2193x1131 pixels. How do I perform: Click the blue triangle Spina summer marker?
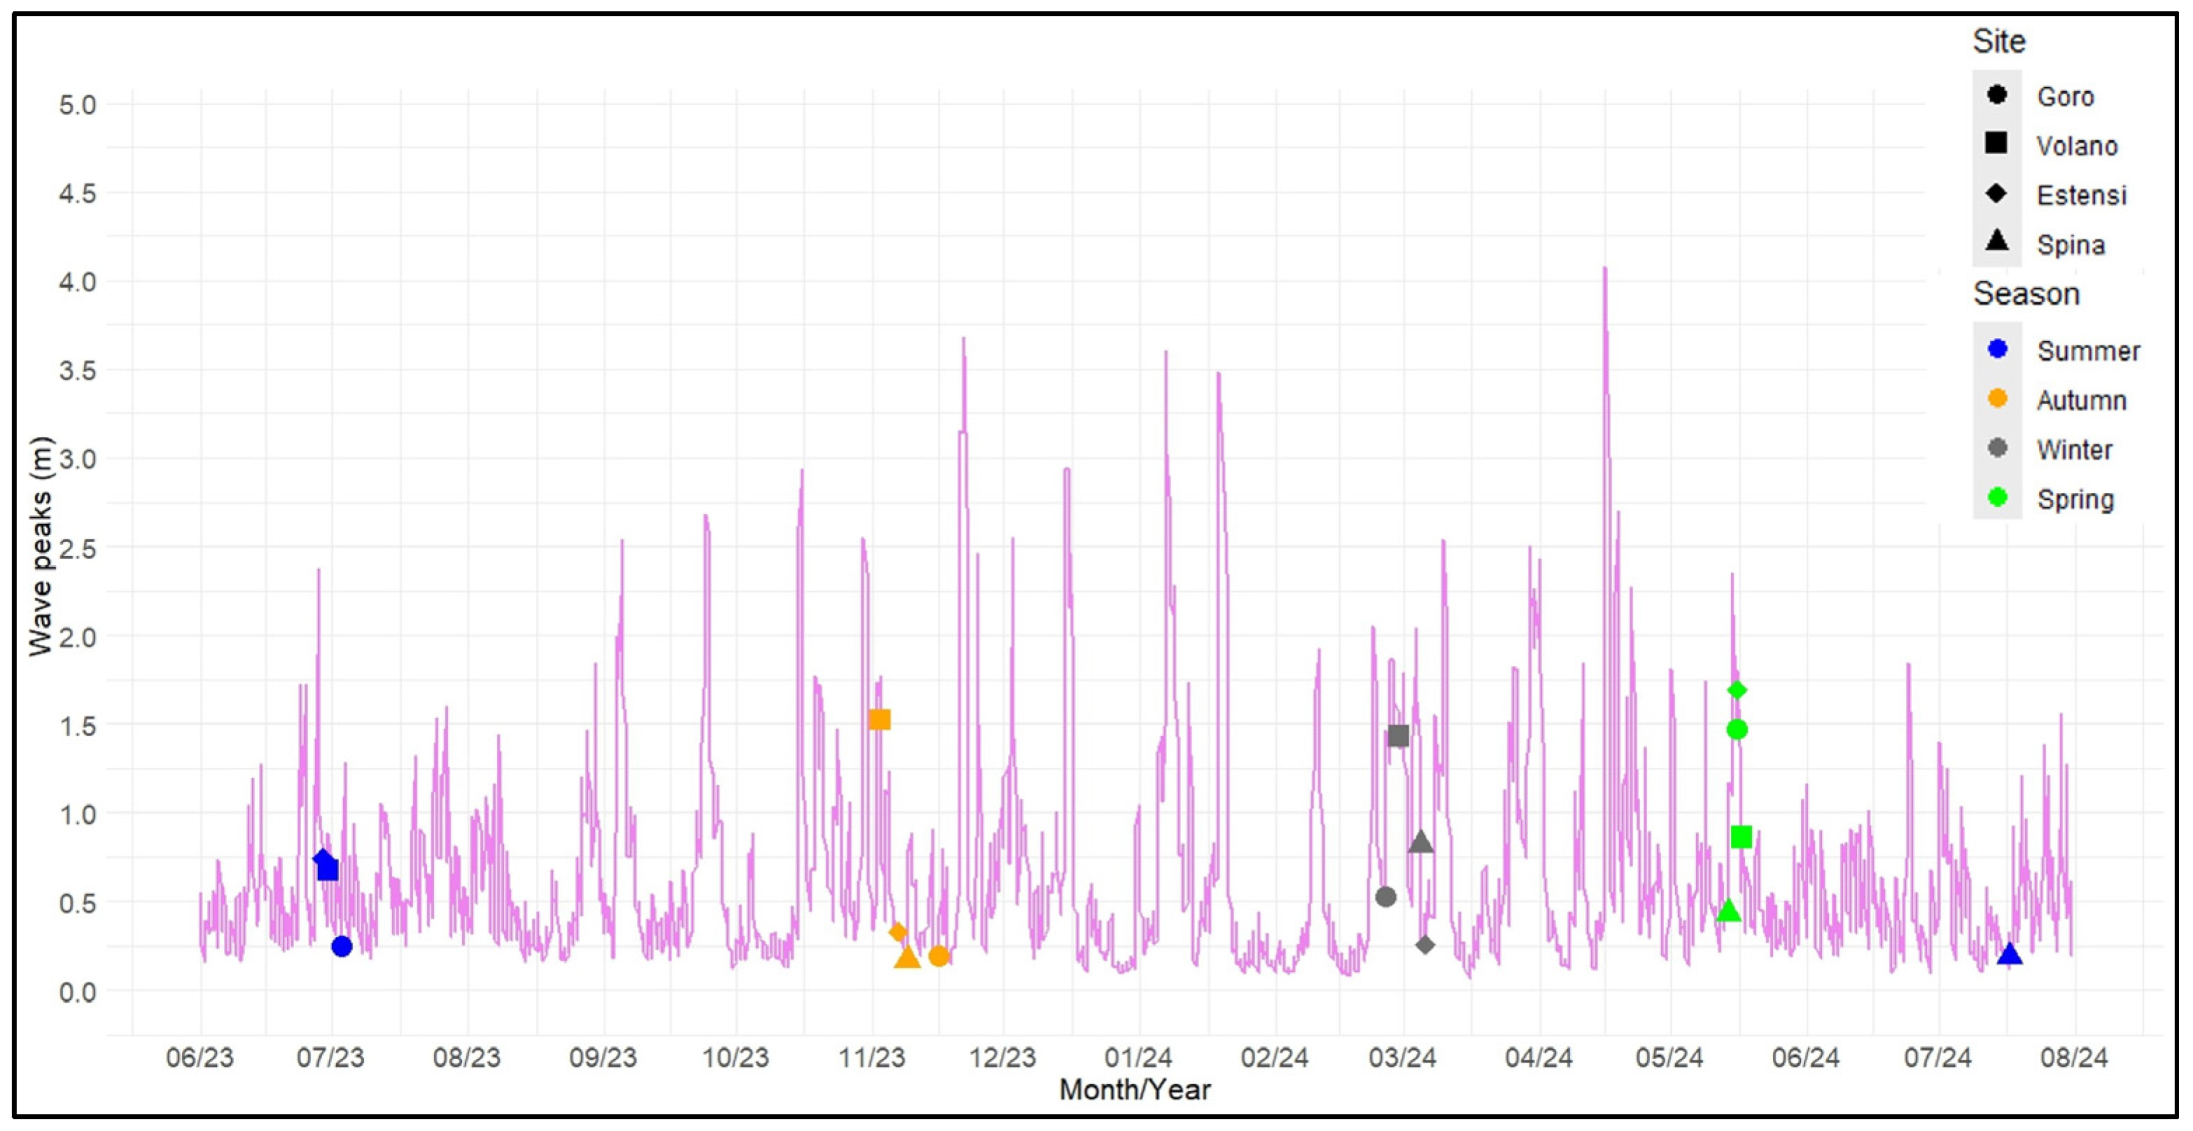[2009, 955]
